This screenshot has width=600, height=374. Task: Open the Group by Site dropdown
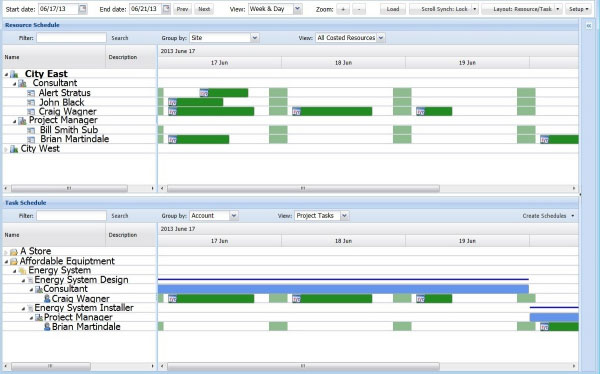coord(255,38)
